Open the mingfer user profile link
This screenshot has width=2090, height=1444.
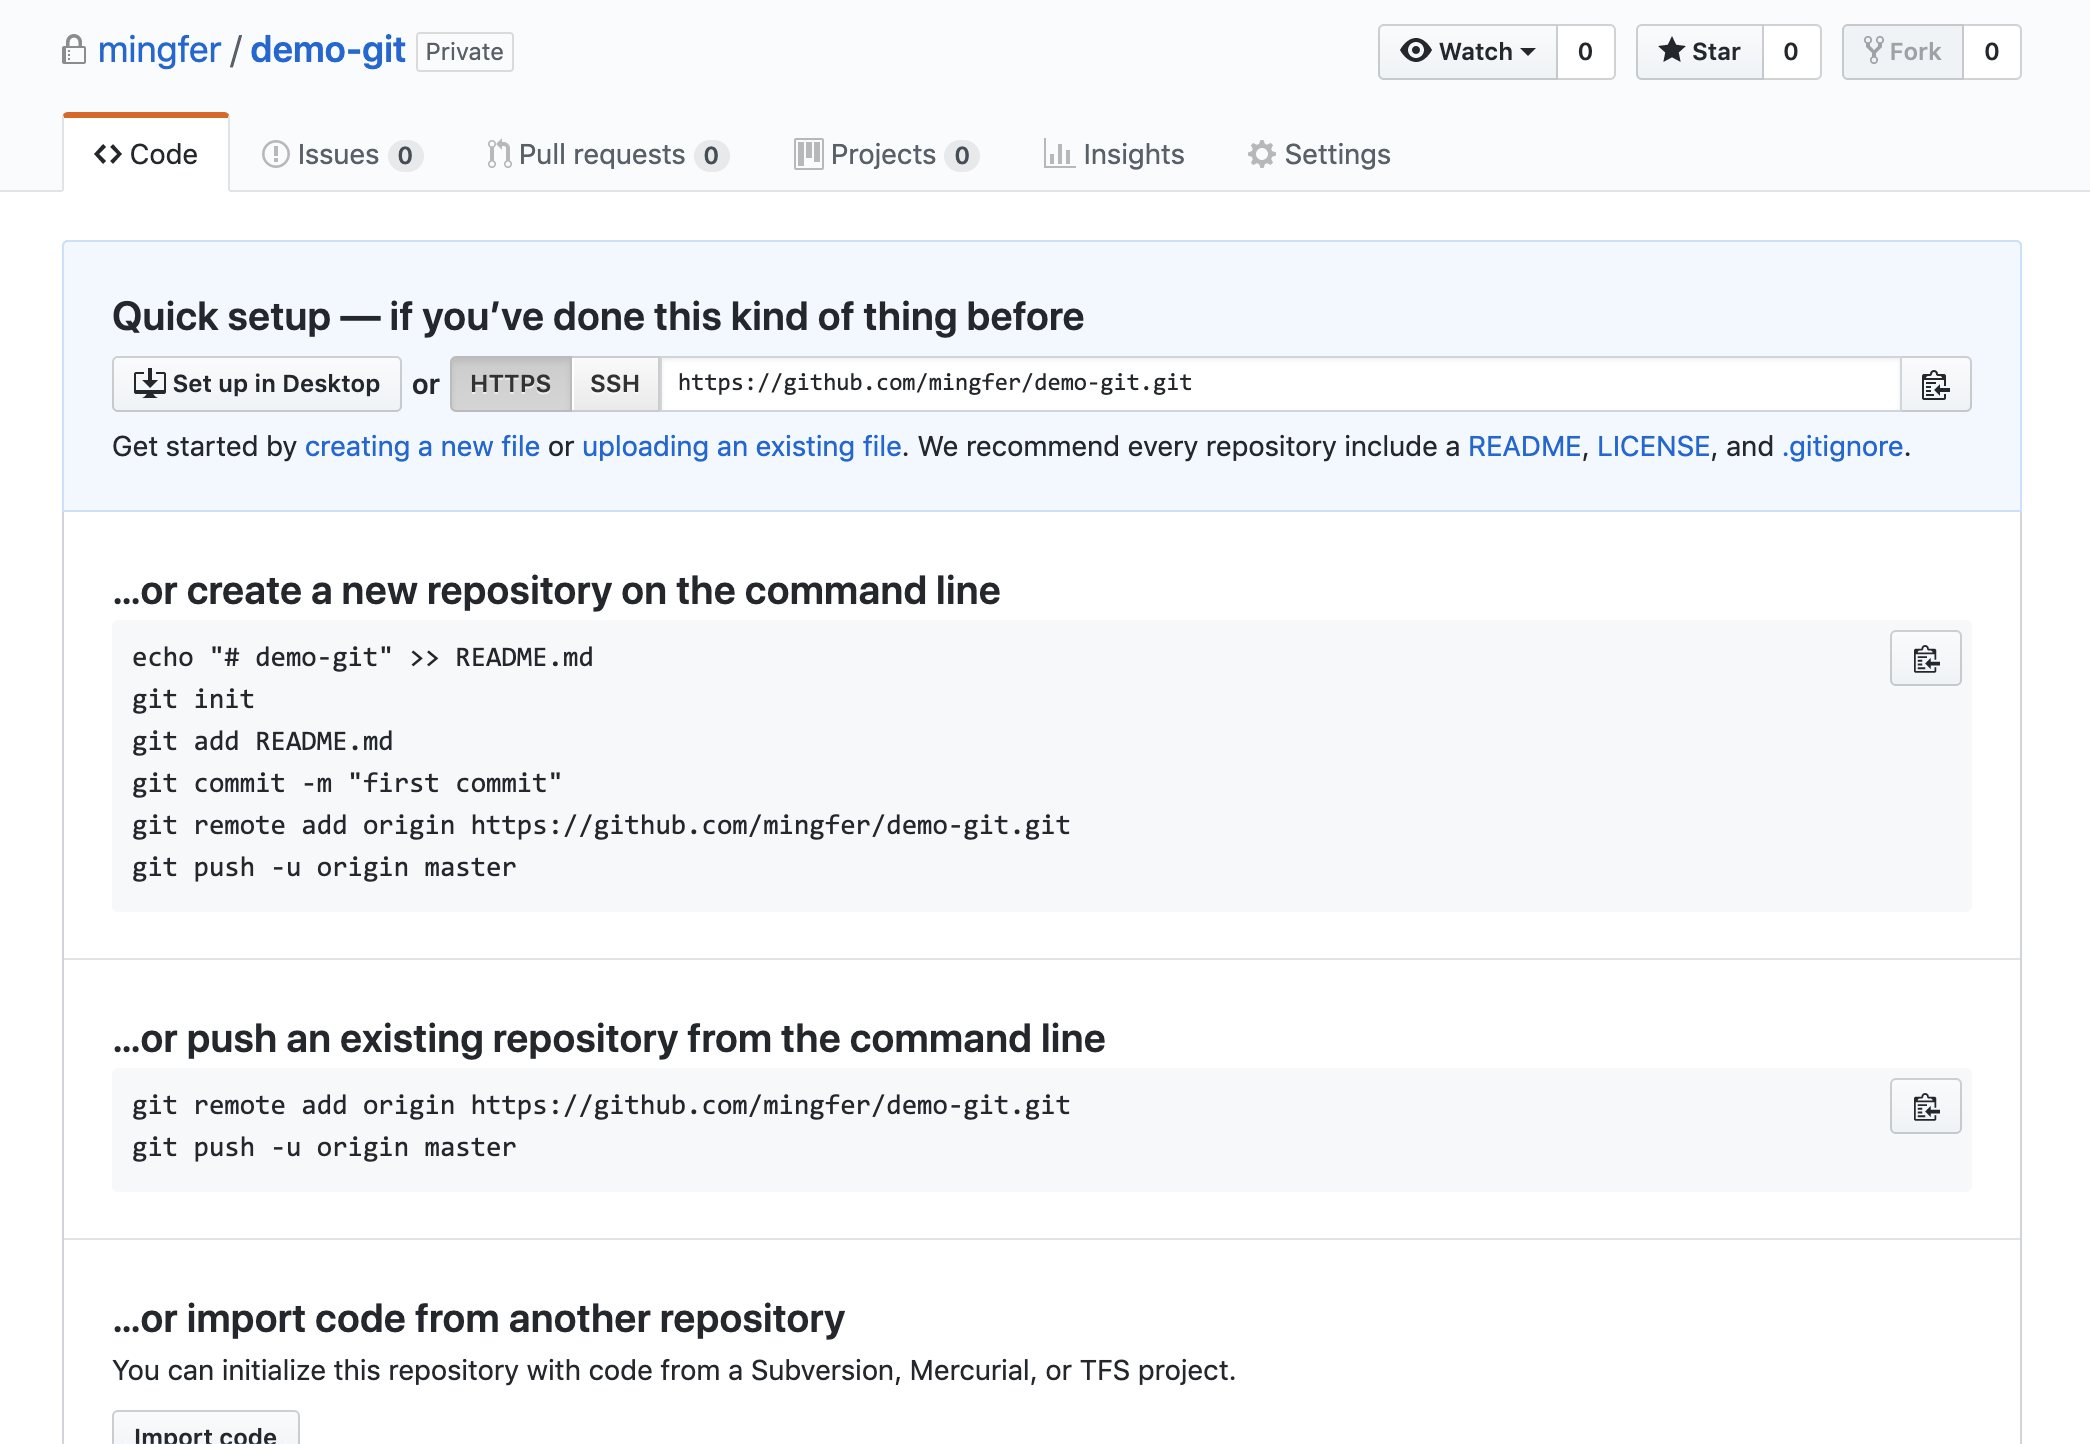pyautogui.click(x=159, y=50)
